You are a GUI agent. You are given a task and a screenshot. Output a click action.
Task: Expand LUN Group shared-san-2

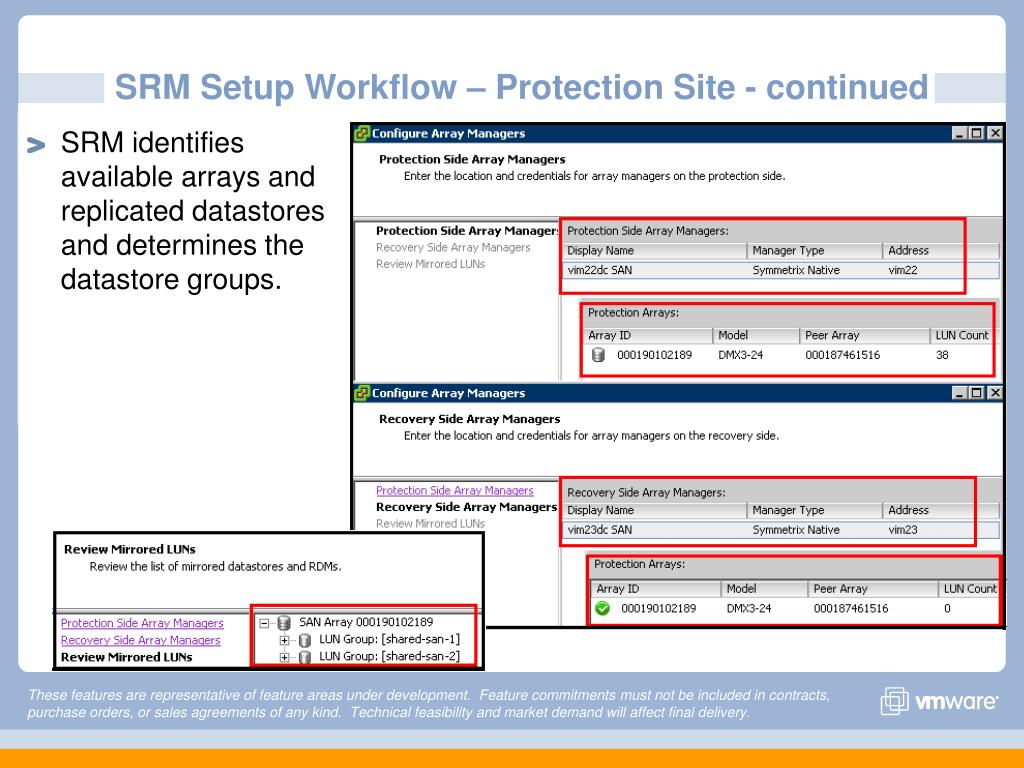coord(284,658)
